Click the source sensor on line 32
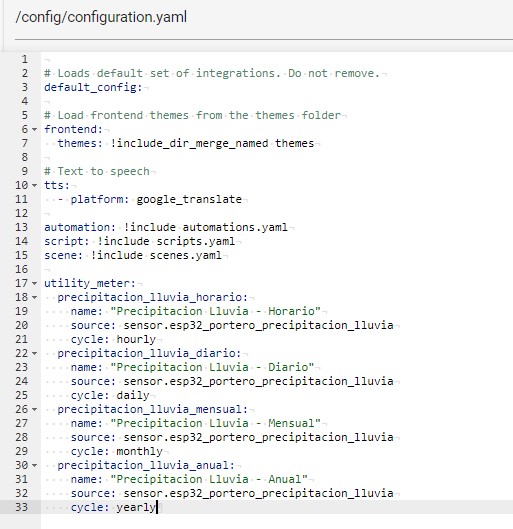This screenshot has height=529, width=513. pos(258,493)
